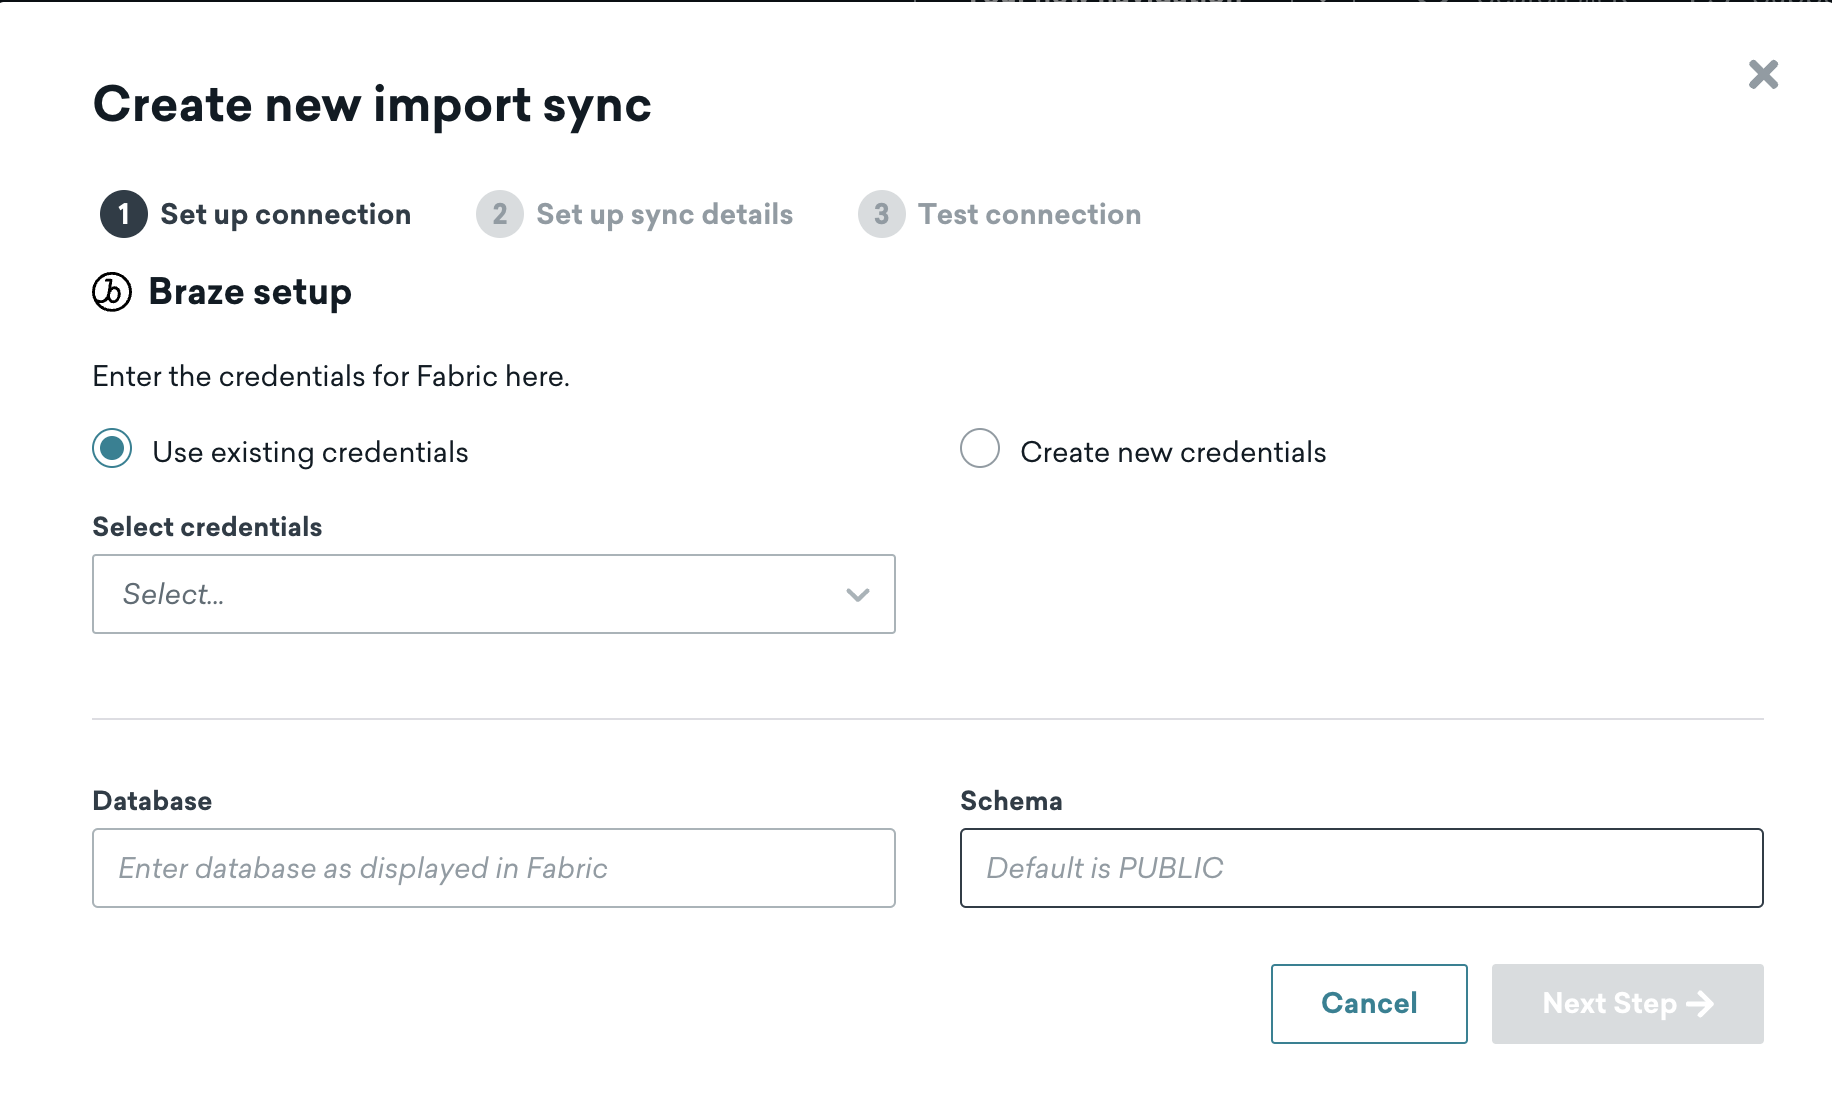Click the Braze logo icon beside setup heading
The height and width of the screenshot is (1114, 1832).
(112, 292)
